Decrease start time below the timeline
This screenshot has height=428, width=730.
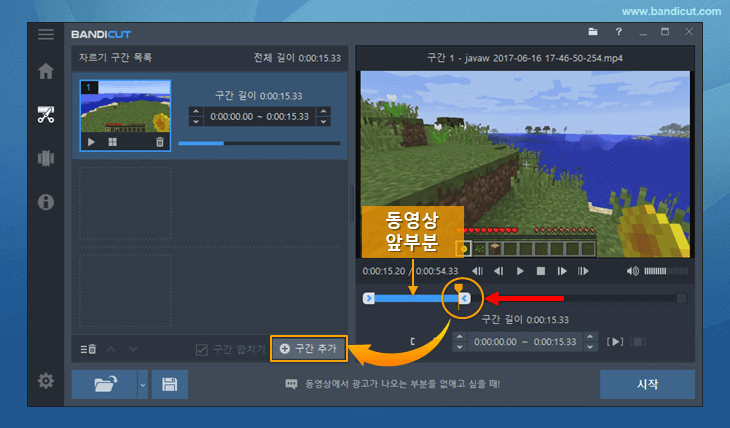coord(460,347)
